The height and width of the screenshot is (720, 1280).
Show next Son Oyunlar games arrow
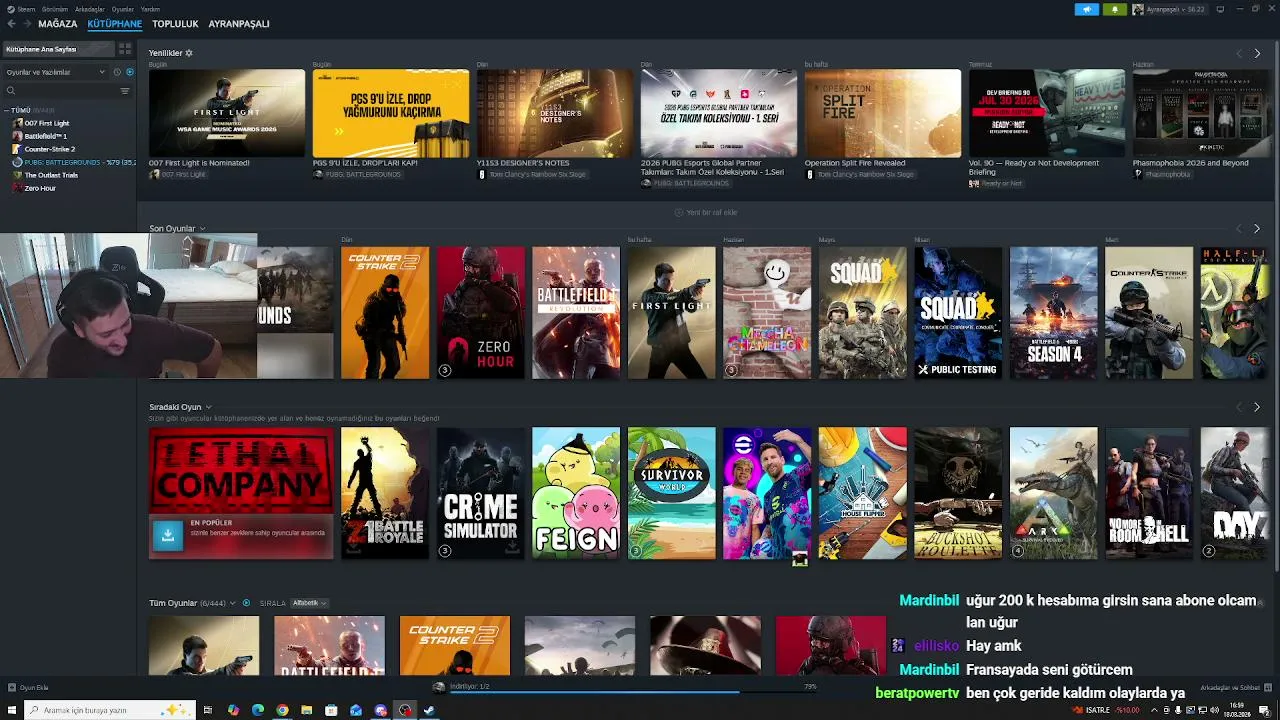(x=1257, y=229)
